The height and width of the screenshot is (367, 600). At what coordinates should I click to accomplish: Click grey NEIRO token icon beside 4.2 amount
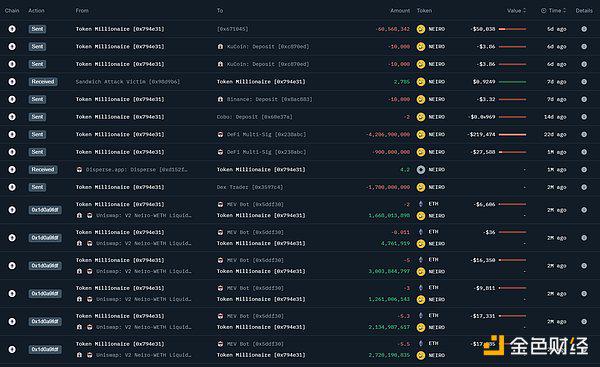pos(421,170)
